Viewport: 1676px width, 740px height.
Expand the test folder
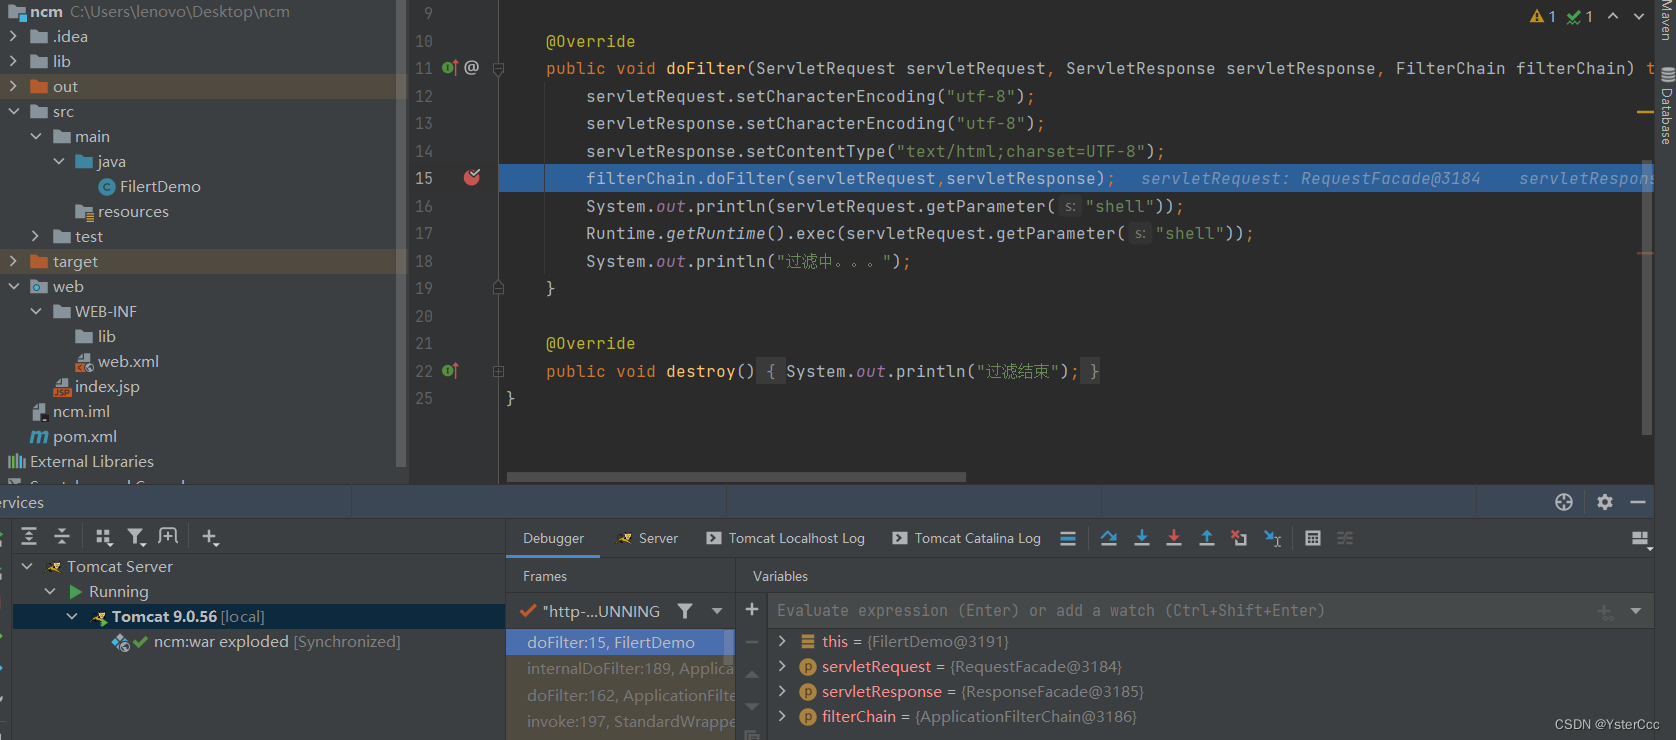point(36,236)
